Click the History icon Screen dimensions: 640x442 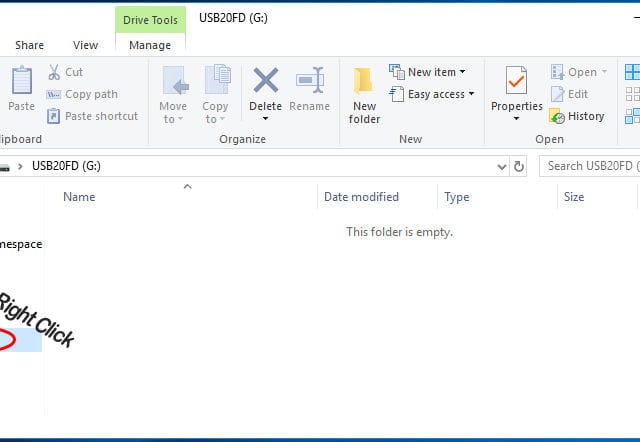[x=557, y=116]
